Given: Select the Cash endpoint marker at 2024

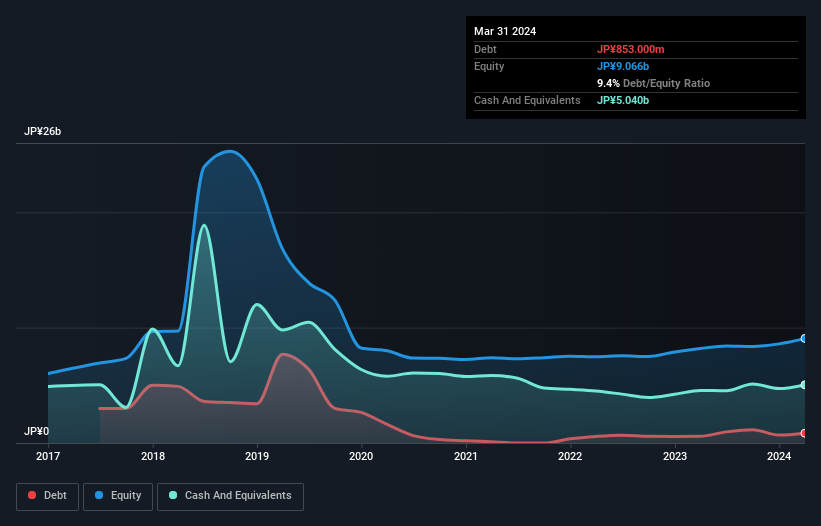Looking at the screenshot, I should [x=804, y=385].
